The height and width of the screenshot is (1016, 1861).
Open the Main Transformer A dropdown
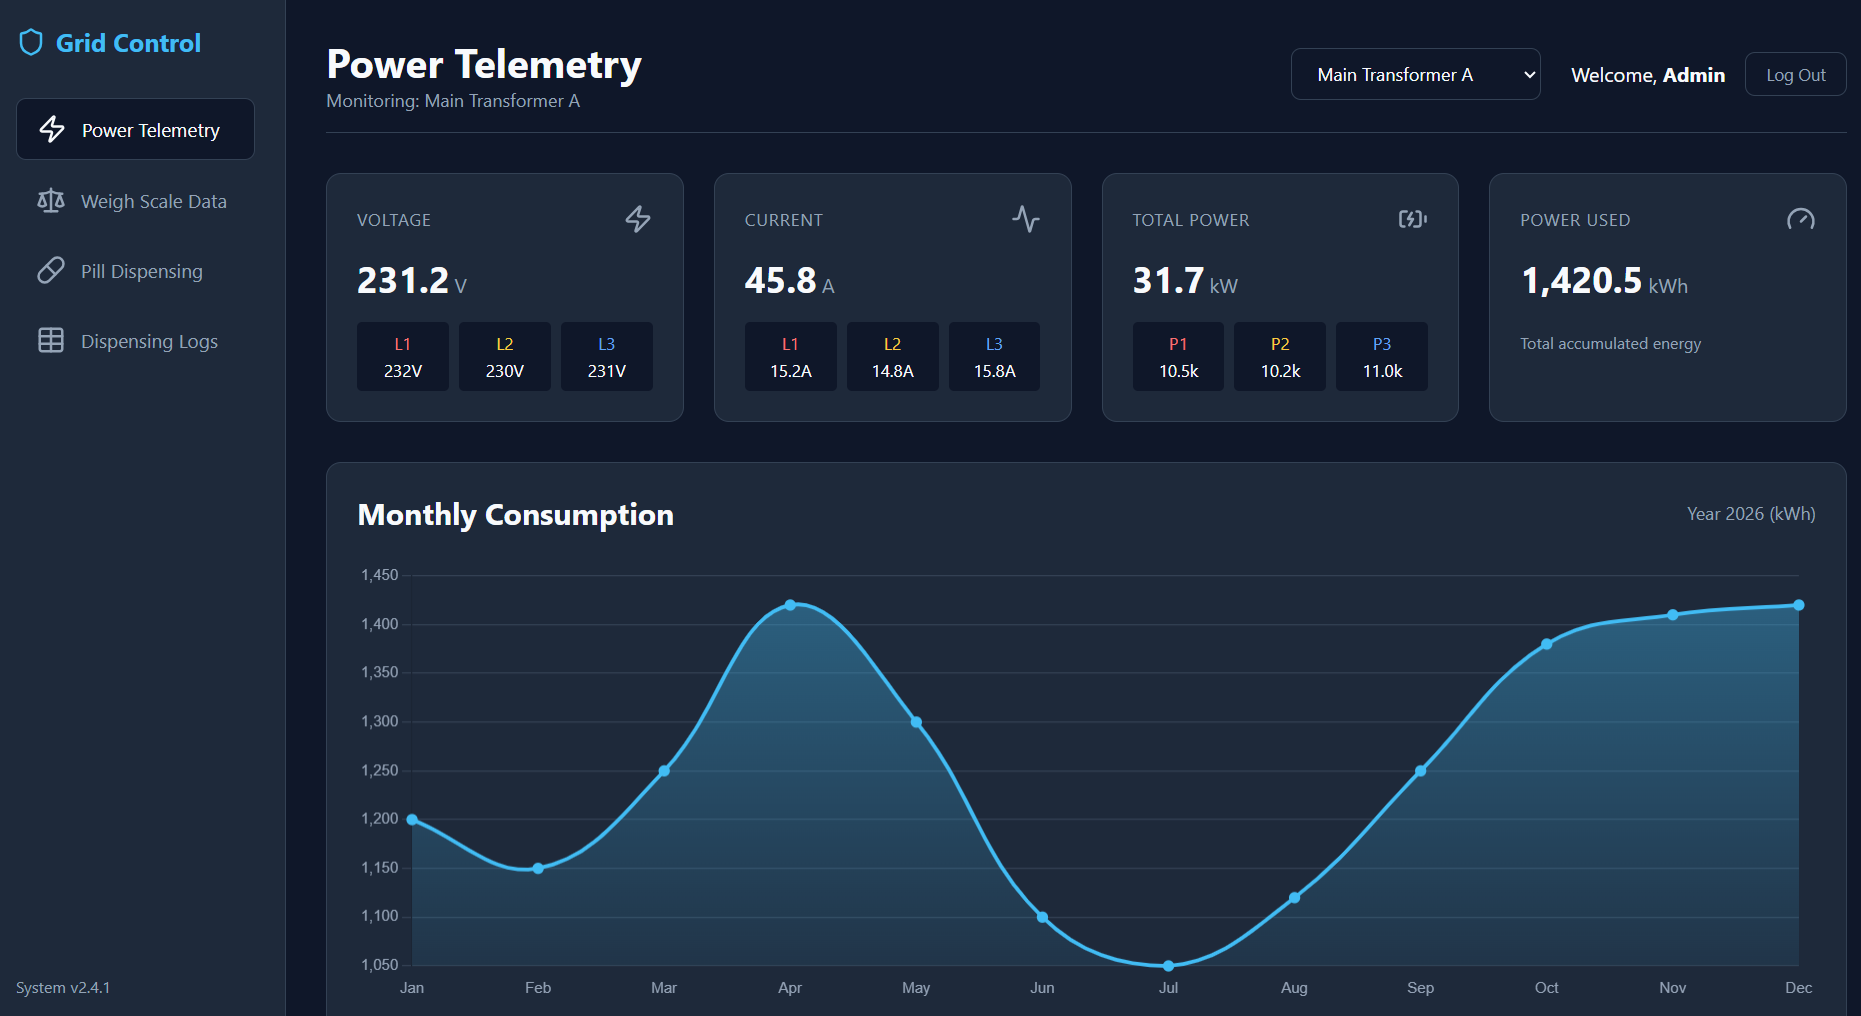(x=1415, y=74)
